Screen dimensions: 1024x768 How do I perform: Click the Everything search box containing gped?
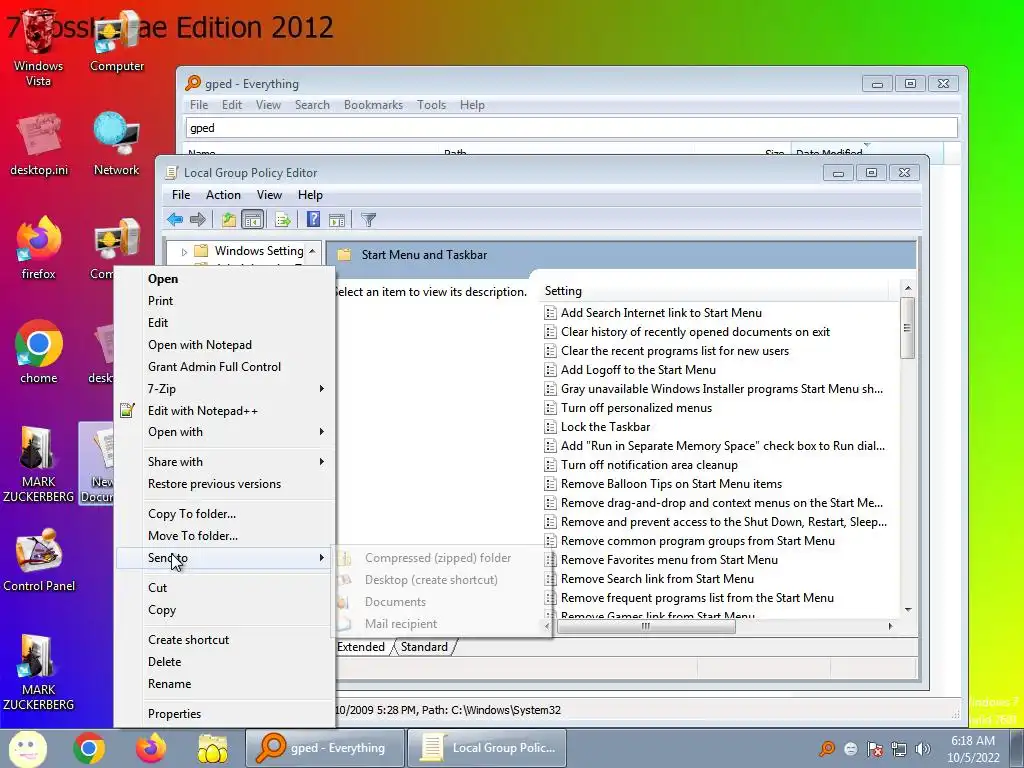[x=571, y=128]
